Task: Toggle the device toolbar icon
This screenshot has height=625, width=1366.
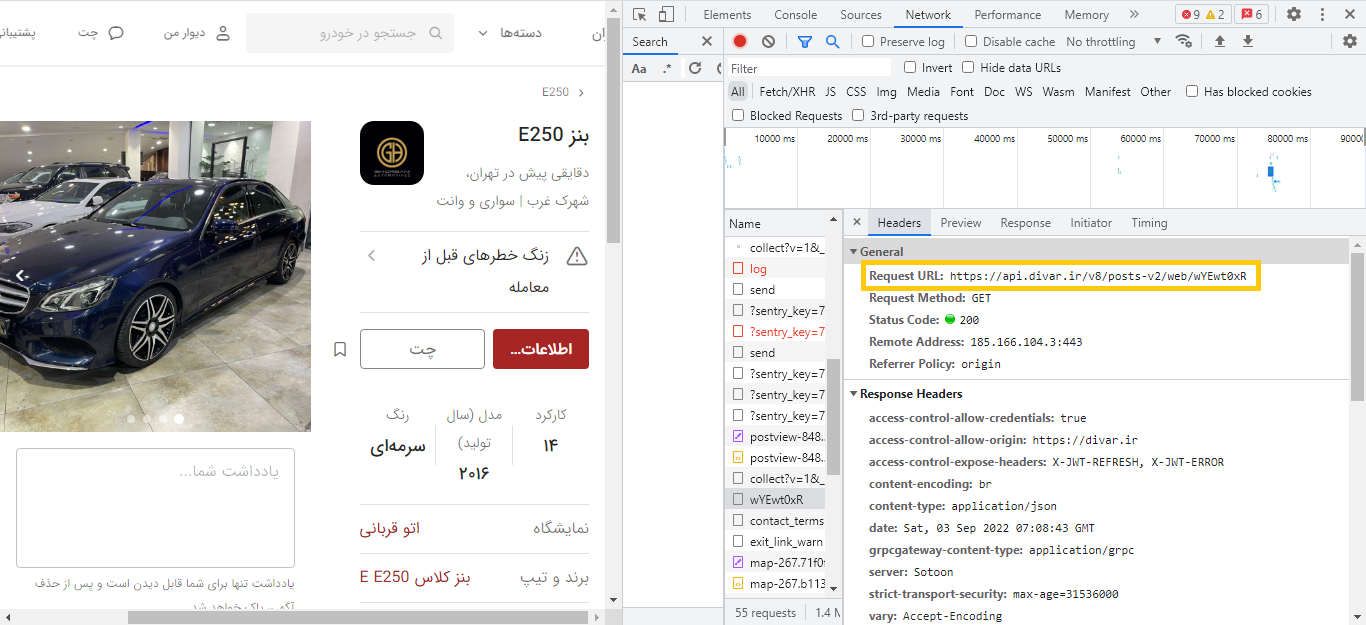Action: pyautogui.click(x=666, y=14)
